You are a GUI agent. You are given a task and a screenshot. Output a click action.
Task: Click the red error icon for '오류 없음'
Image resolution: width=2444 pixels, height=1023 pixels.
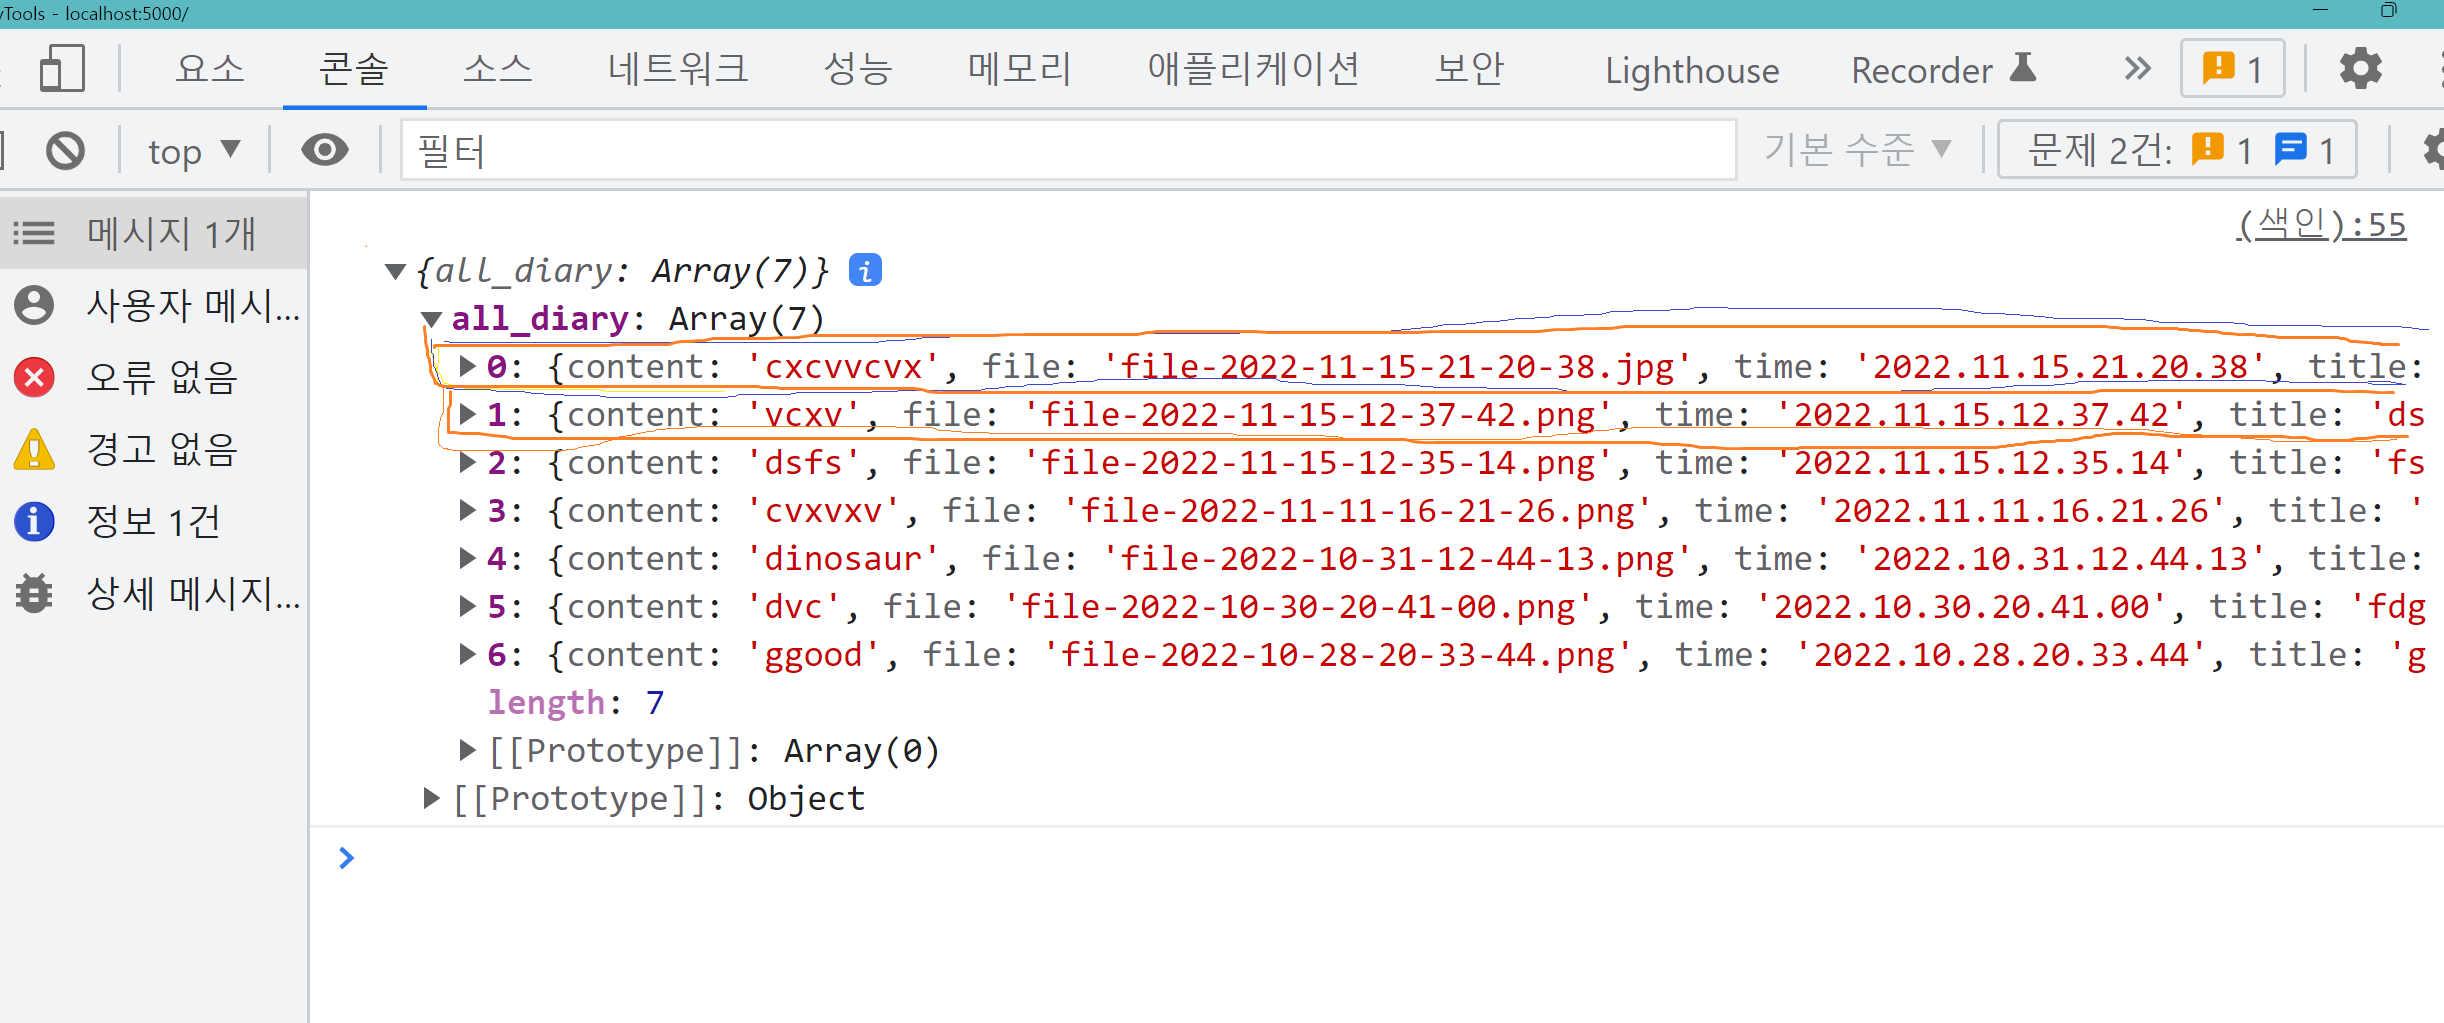point(34,377)
